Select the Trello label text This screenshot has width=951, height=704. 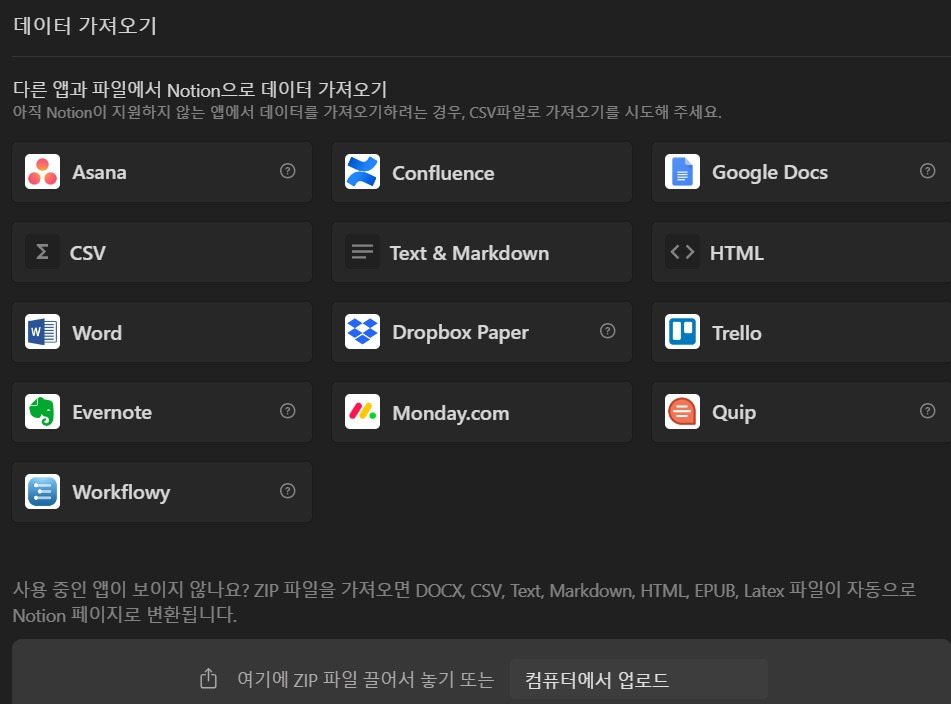736,333
